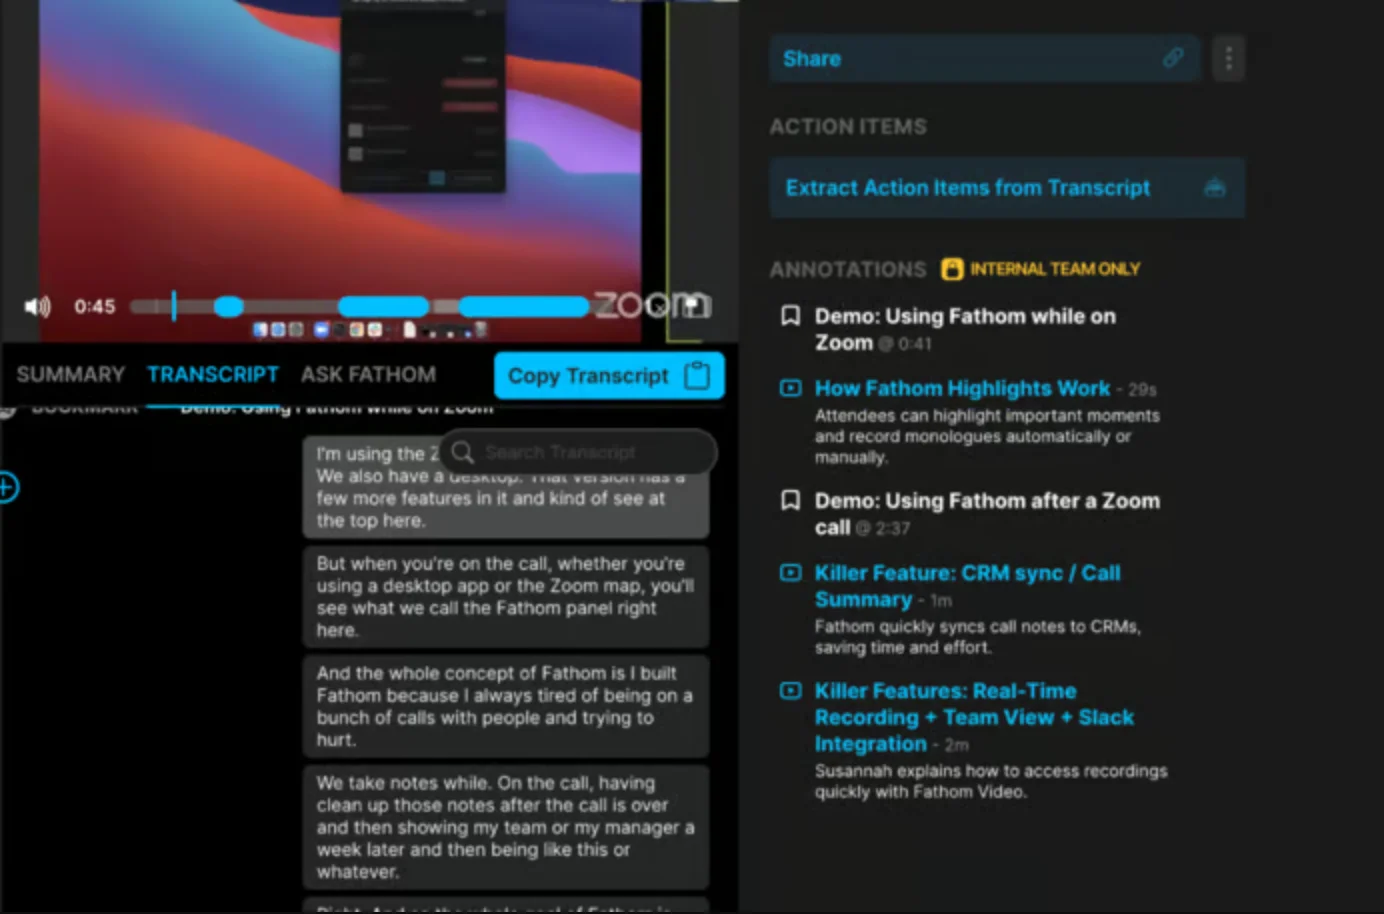The width and height of the screenshot is (1384, 914).
Task: Click bookmark icon for Demo: Using Fathom while on Zoom
Action: point(790,316)
